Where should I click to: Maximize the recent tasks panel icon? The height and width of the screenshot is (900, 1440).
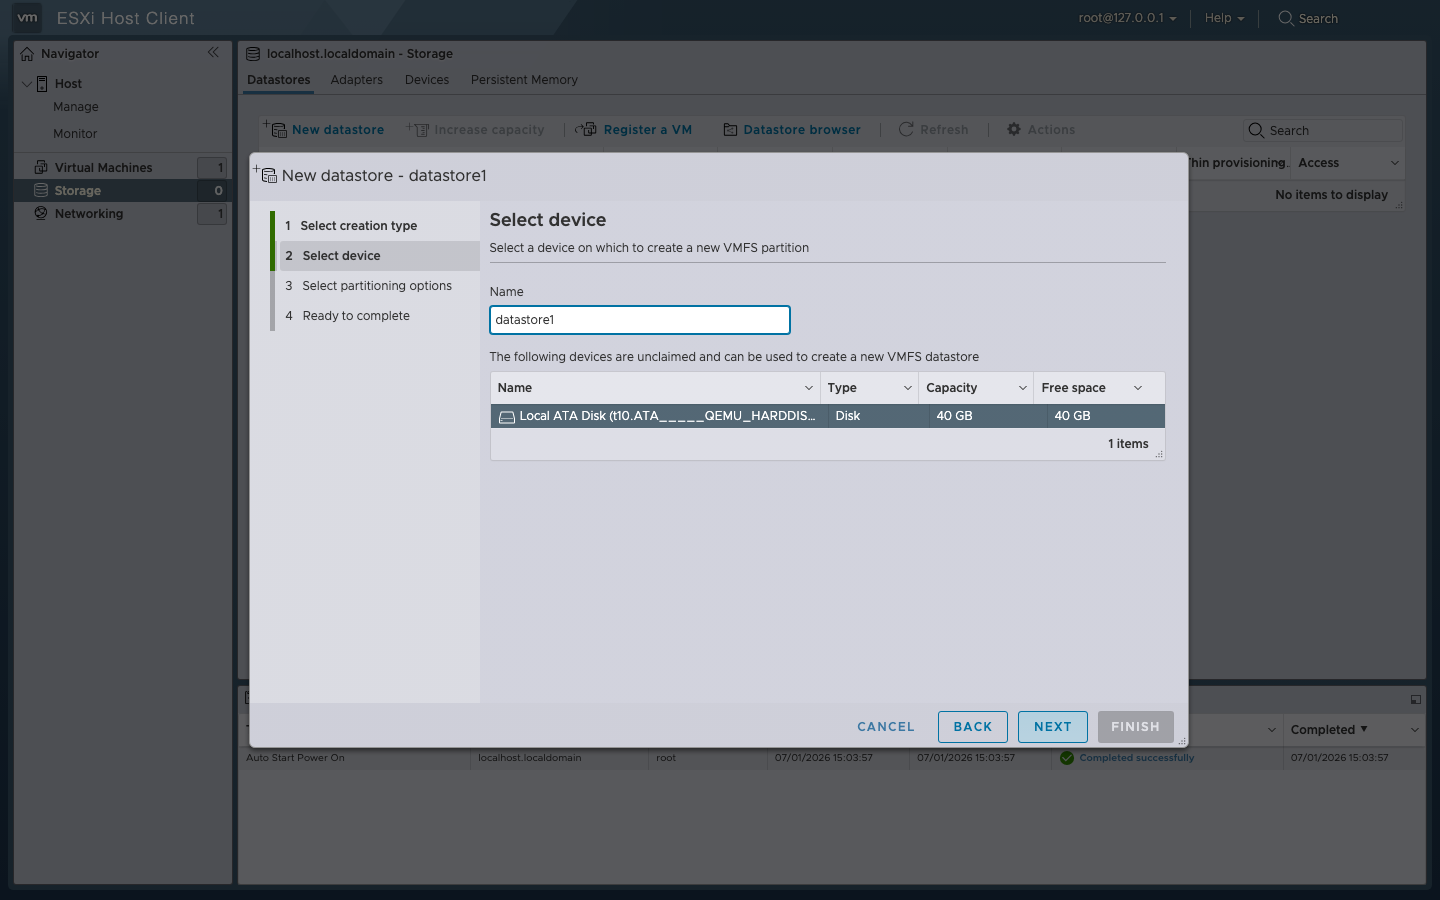[1415, 700]
